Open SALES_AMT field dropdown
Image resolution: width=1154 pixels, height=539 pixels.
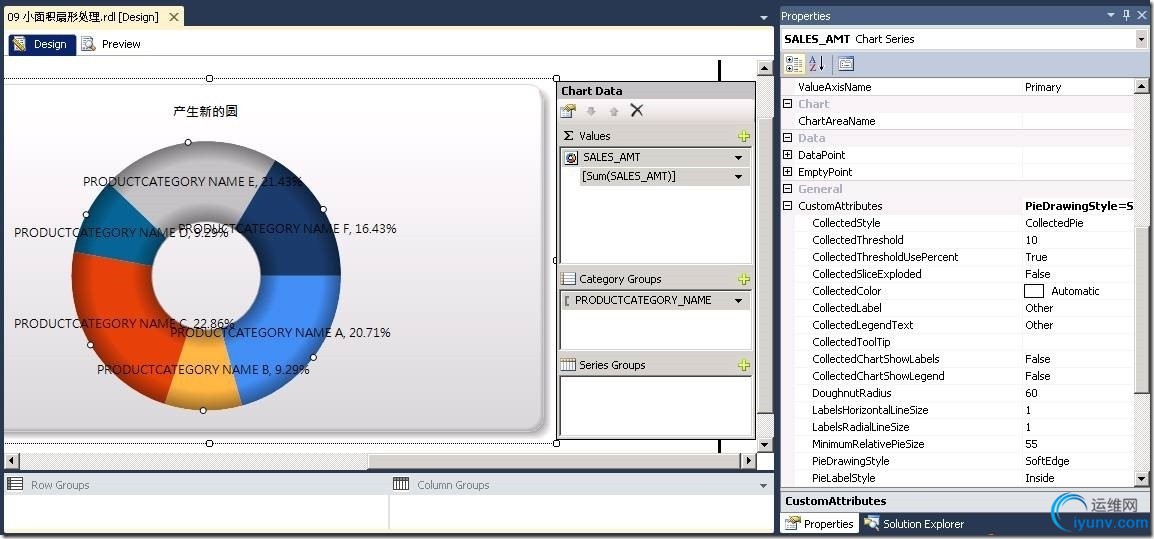click(738, 158)
